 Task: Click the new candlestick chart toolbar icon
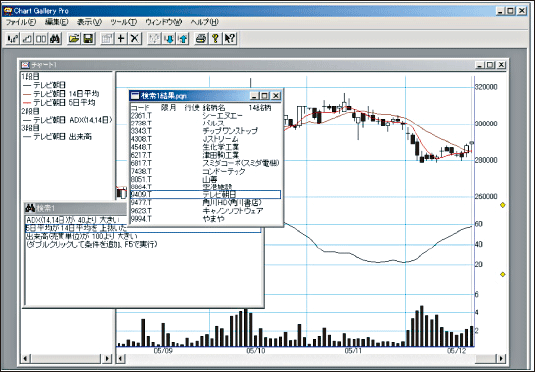coord(13,39)
